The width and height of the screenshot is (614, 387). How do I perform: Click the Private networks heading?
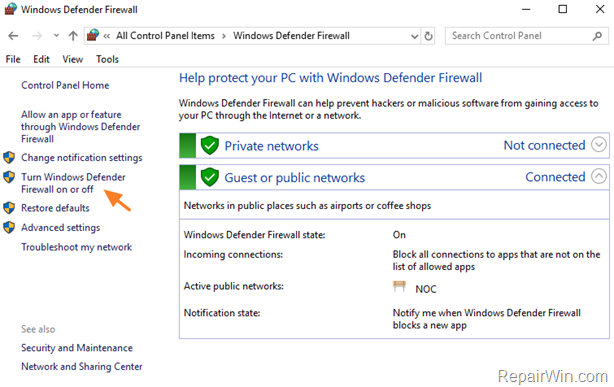pyautogui.click(x=271, y=146)
